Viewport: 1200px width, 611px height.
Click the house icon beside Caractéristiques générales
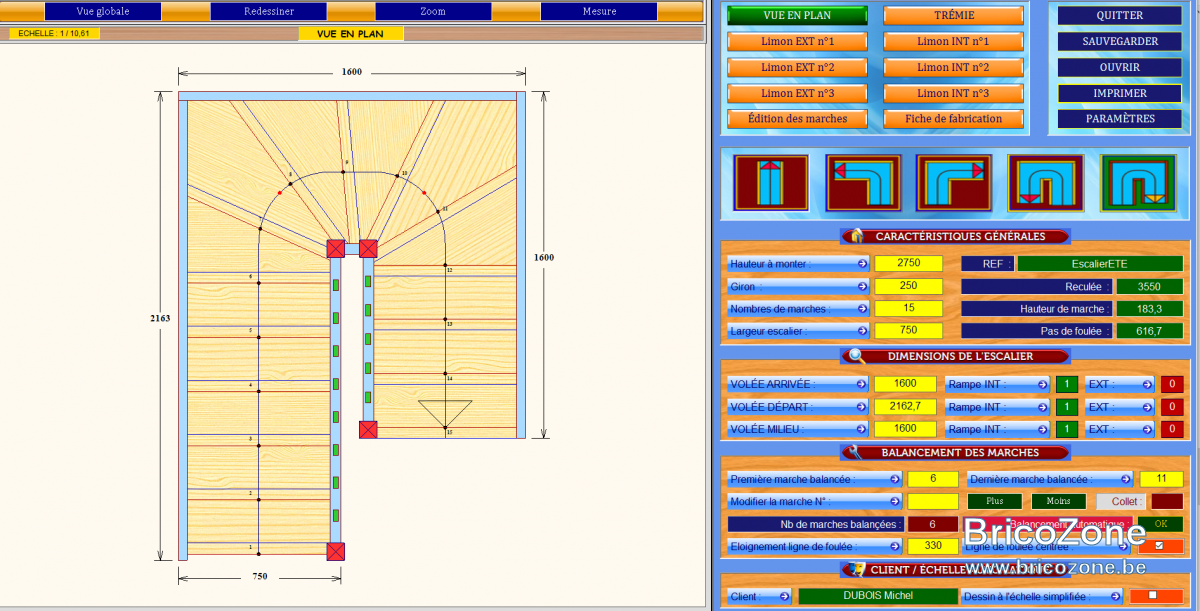pyautogui.click(x=856, y=237)
